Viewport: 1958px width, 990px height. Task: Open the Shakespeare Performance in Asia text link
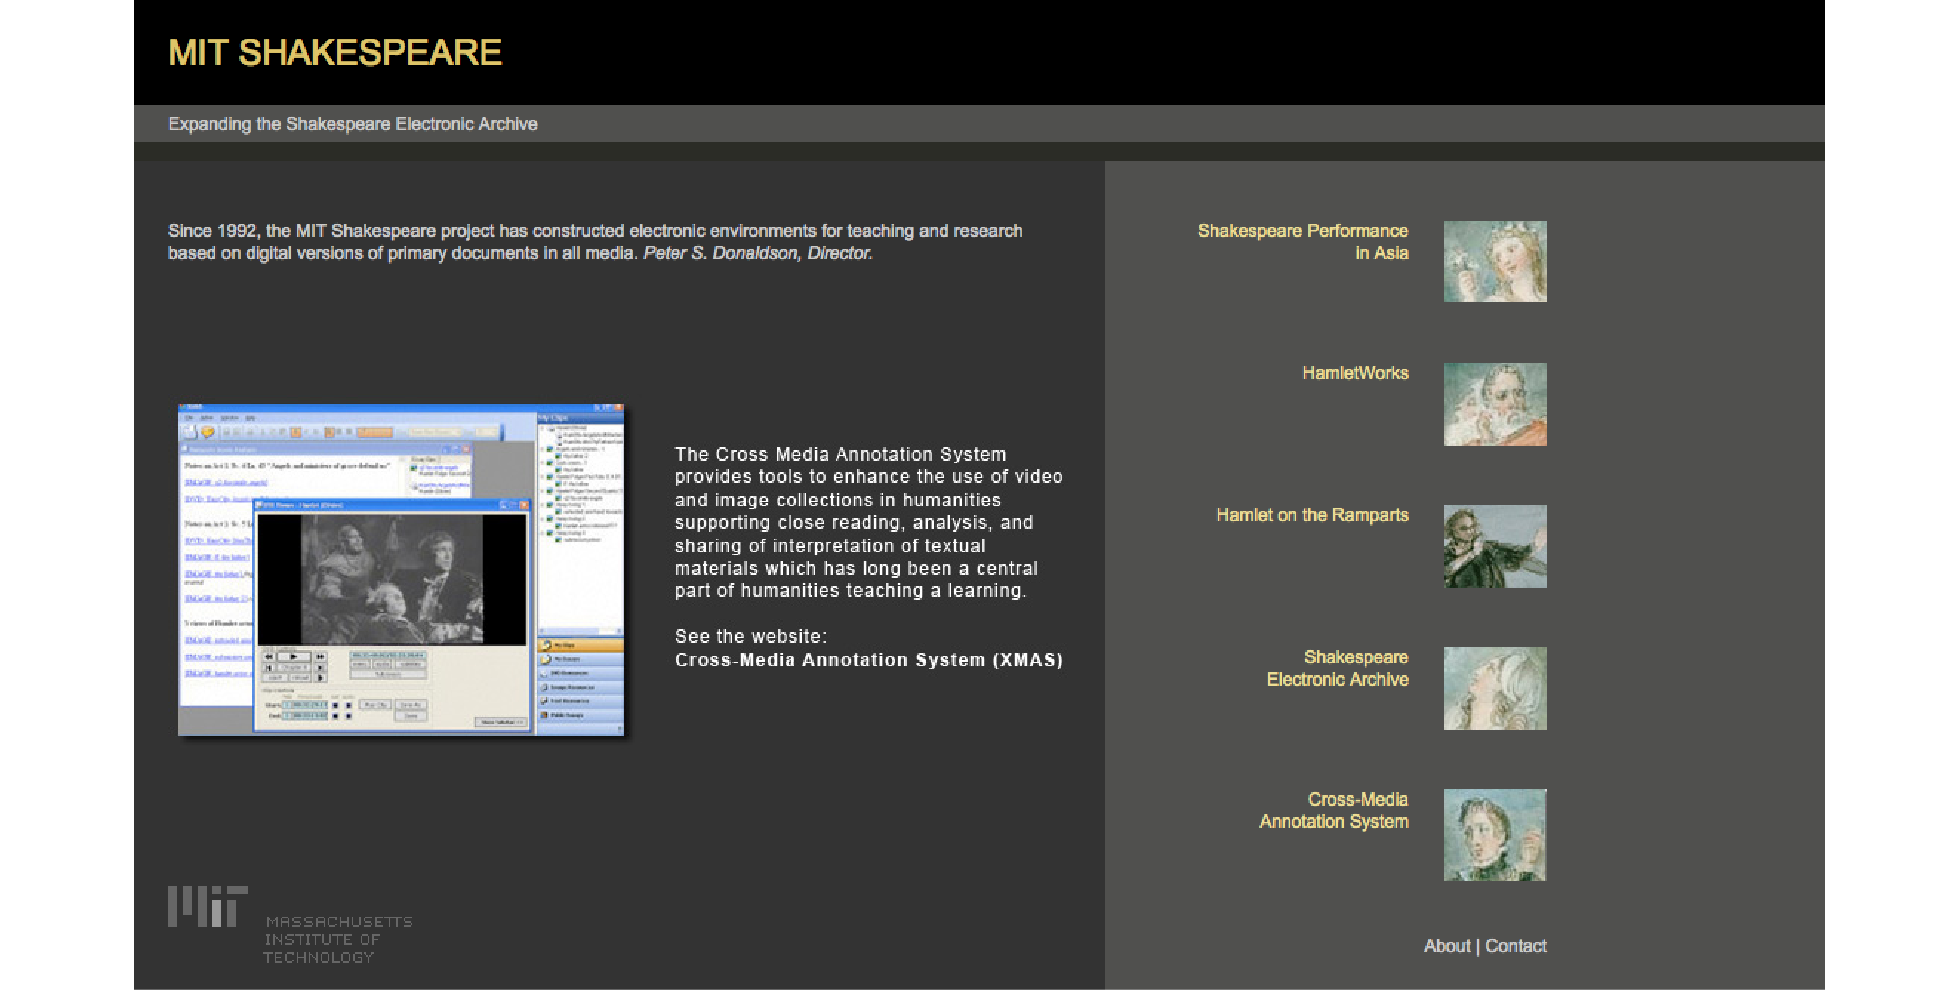pos(1302,242)
